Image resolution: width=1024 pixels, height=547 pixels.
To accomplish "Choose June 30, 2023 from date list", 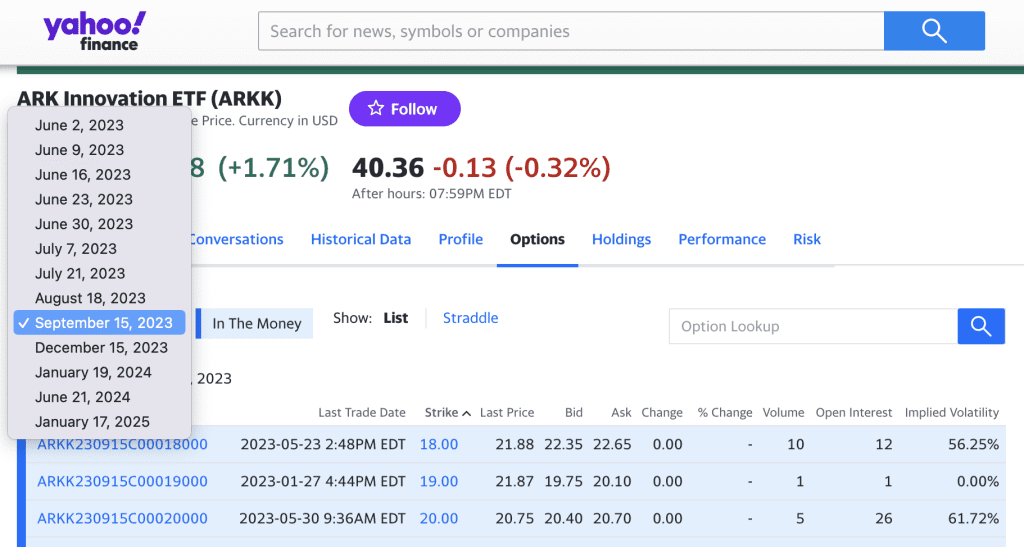I will (x=99, y=224).
